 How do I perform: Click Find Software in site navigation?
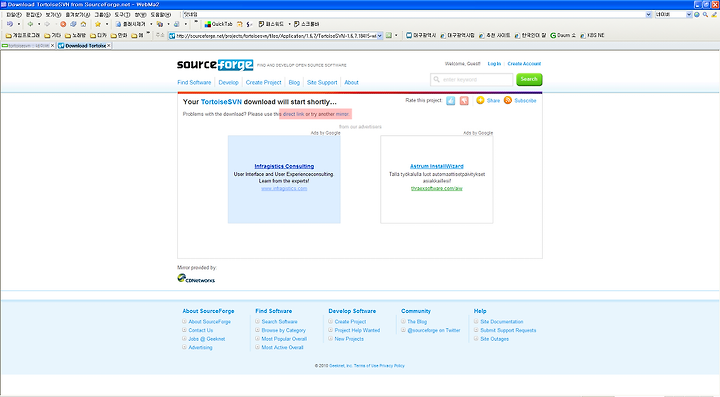pos(194,83)
